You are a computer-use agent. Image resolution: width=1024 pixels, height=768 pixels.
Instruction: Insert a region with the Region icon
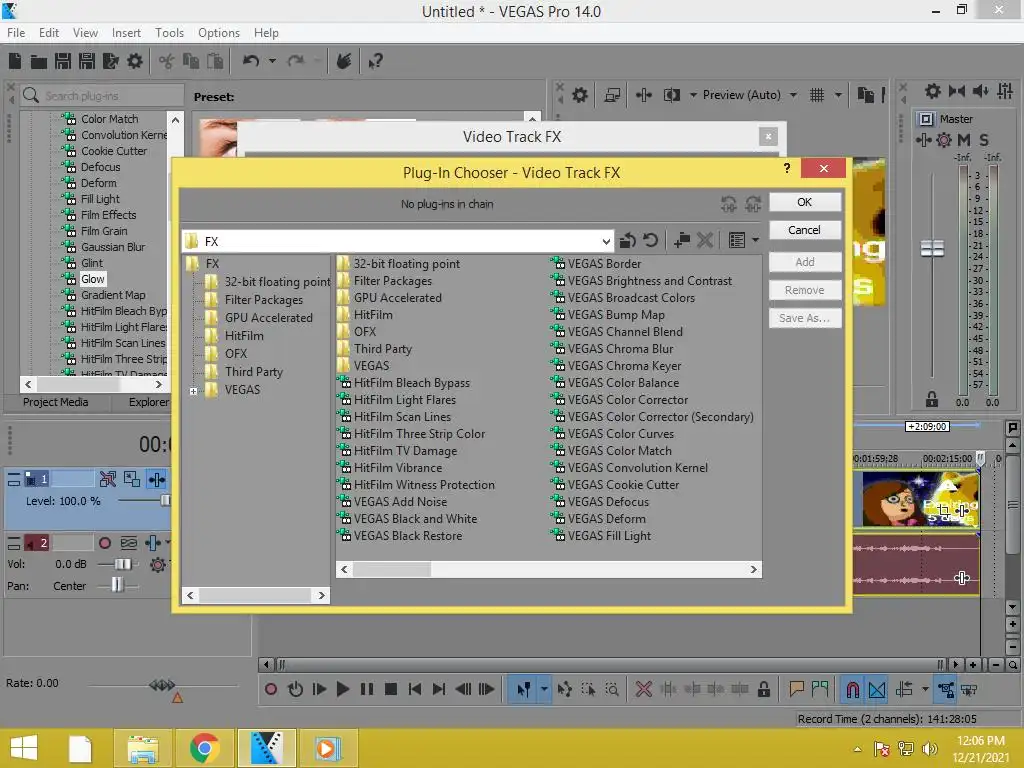click(820, 689)
